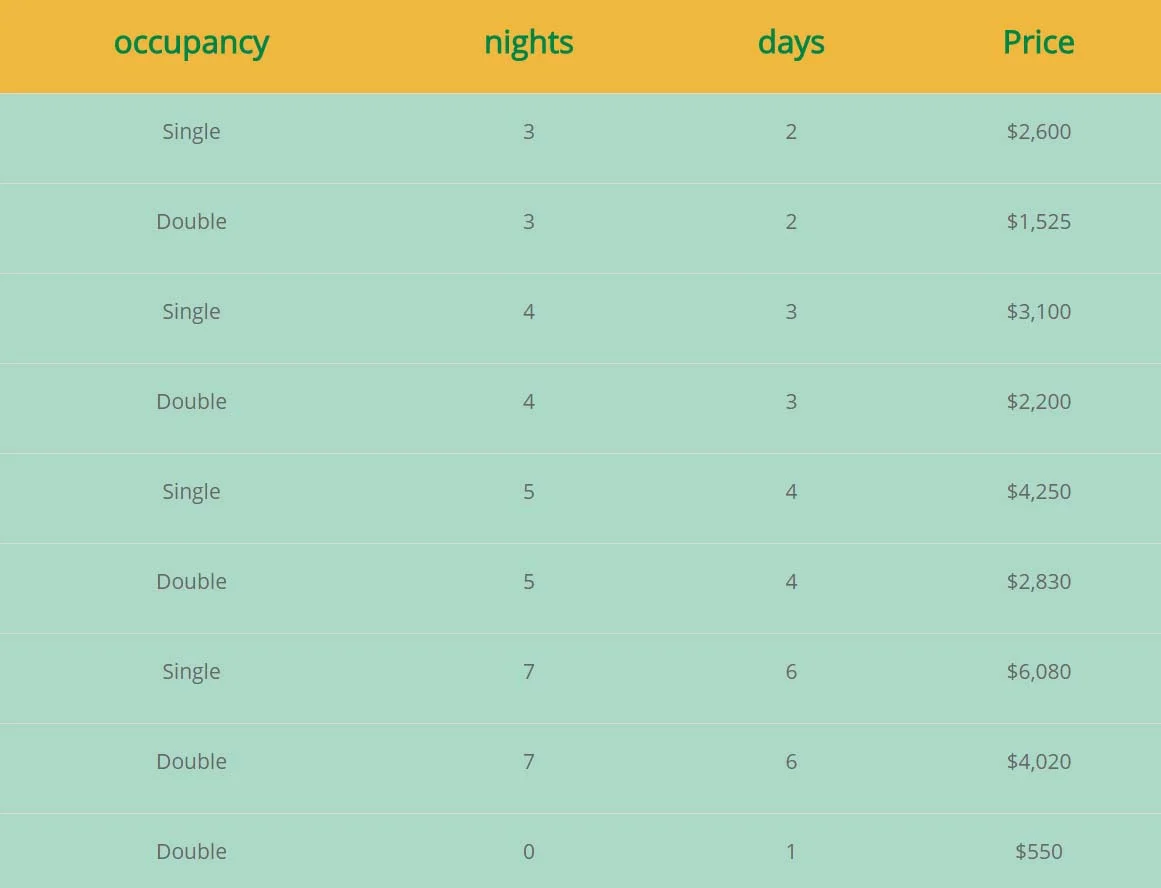Image resolution: width=1161 pixels, height=888 pixels.
Task: Select the $2,830 price cell
Action: click(x=1038, y=581)
